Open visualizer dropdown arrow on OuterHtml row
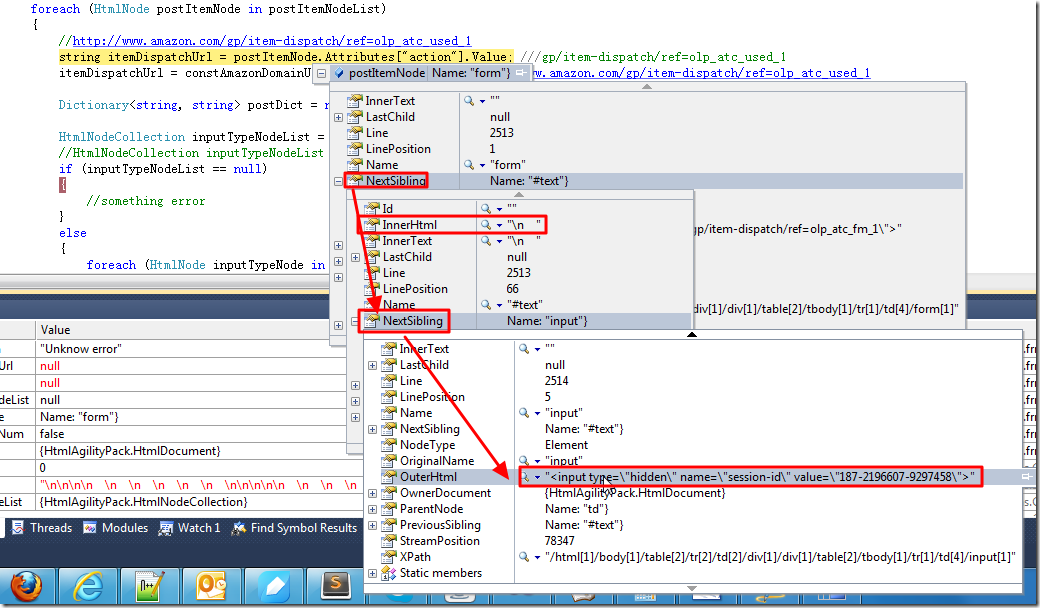Viewport: 1040px width, 608px height. 537,477
